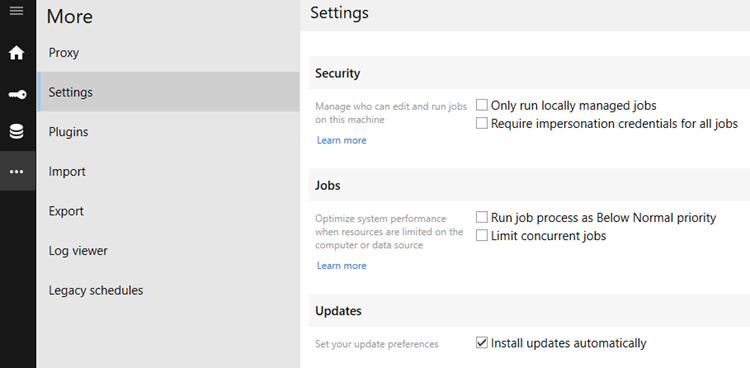Click the Set your update preferences text
This screenshot has width=750, height=368.
click(x=376, y=344)
